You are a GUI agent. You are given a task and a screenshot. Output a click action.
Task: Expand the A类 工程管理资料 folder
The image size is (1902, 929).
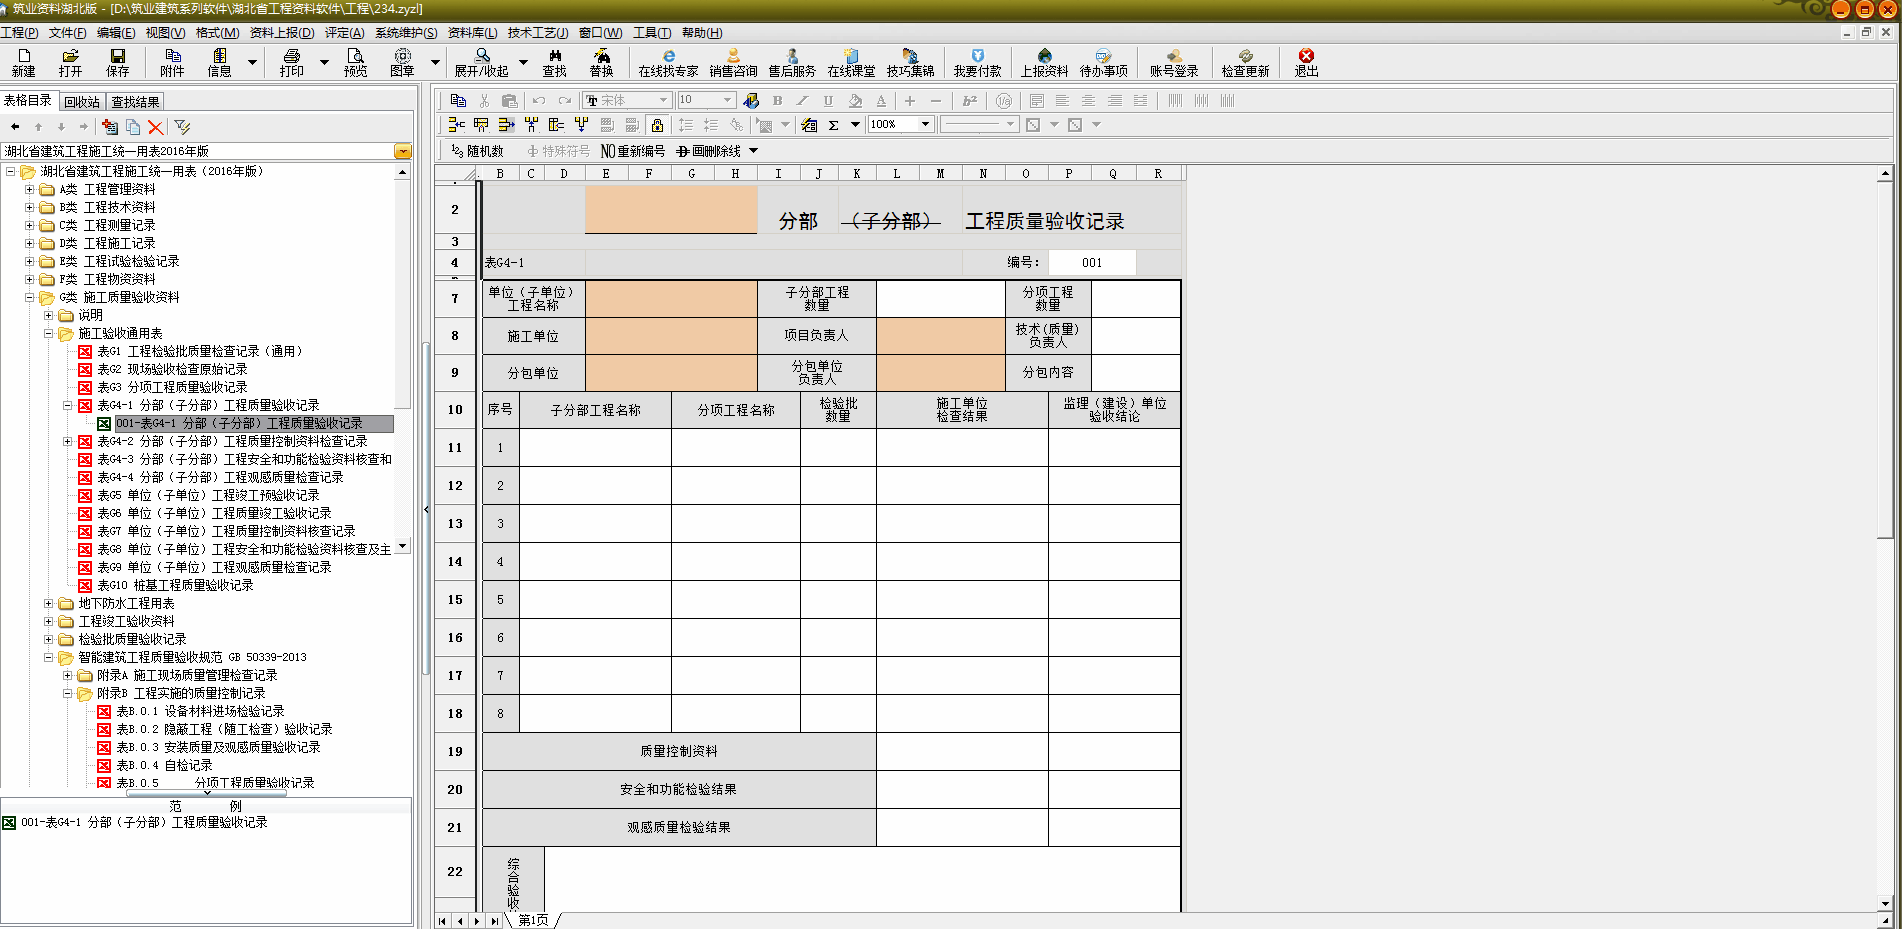30,189
